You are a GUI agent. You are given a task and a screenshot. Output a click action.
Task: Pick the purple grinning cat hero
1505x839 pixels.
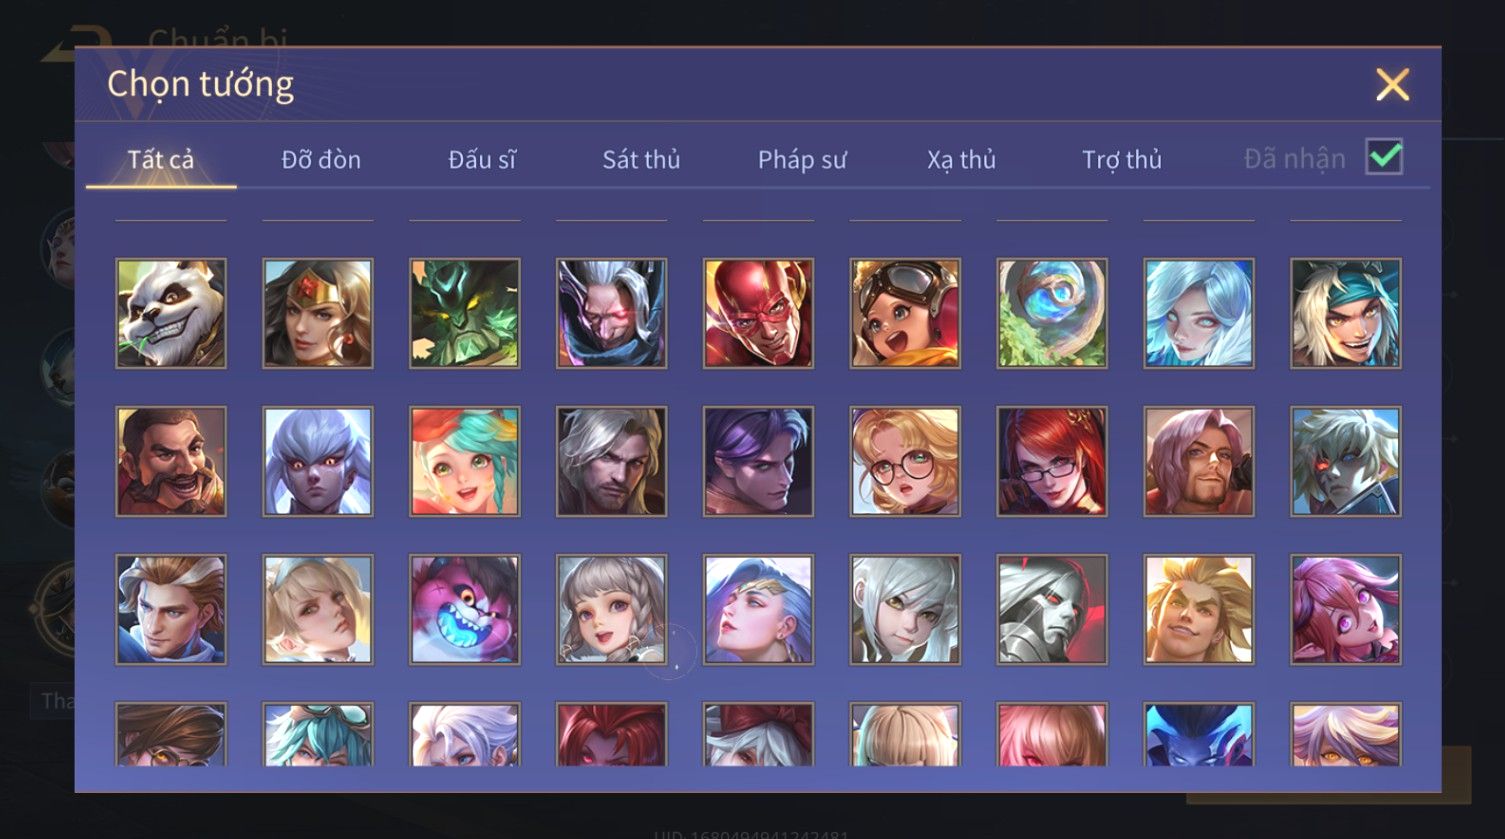click(465, 609)
